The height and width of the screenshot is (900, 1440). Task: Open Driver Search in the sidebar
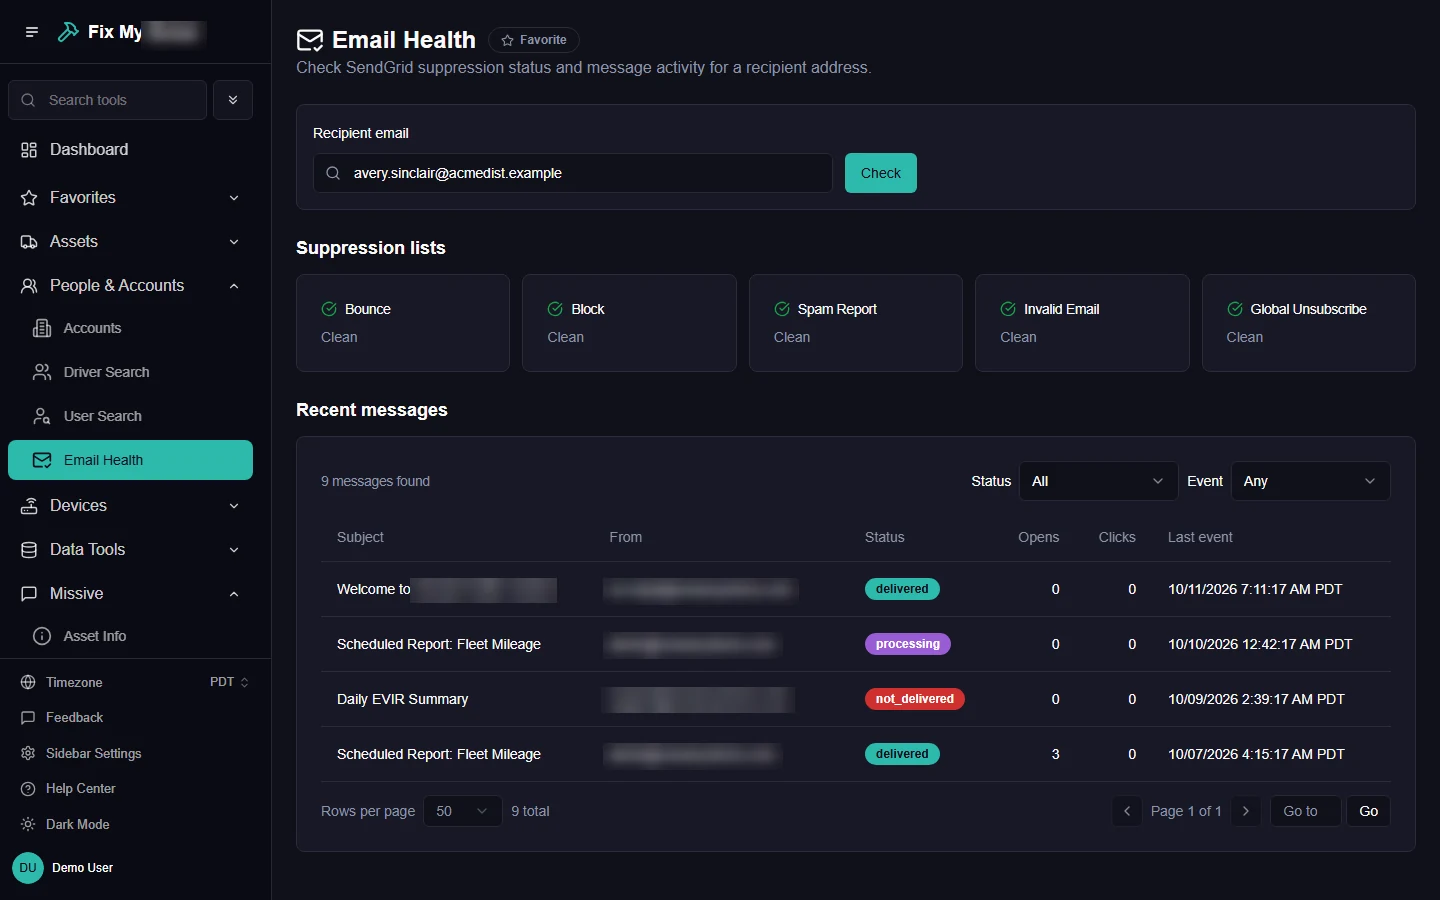[130, 372]
